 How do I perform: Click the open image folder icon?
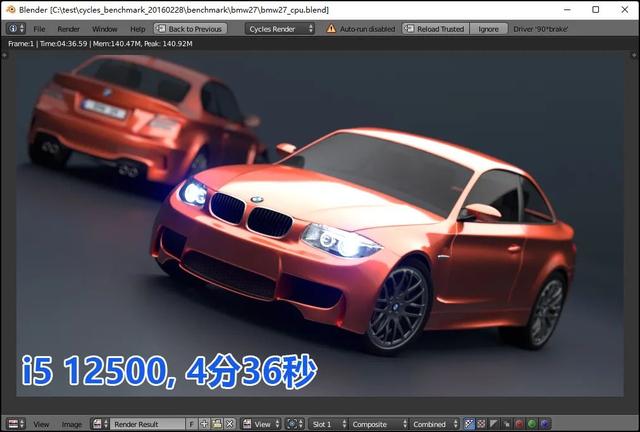point(217,424)
